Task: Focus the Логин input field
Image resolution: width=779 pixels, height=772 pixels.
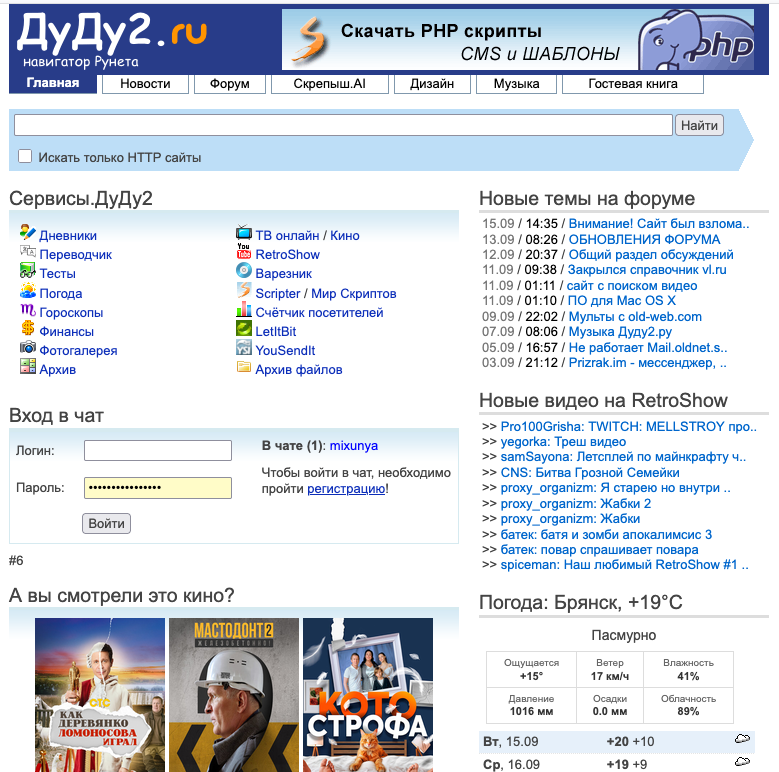Action: 158,451
